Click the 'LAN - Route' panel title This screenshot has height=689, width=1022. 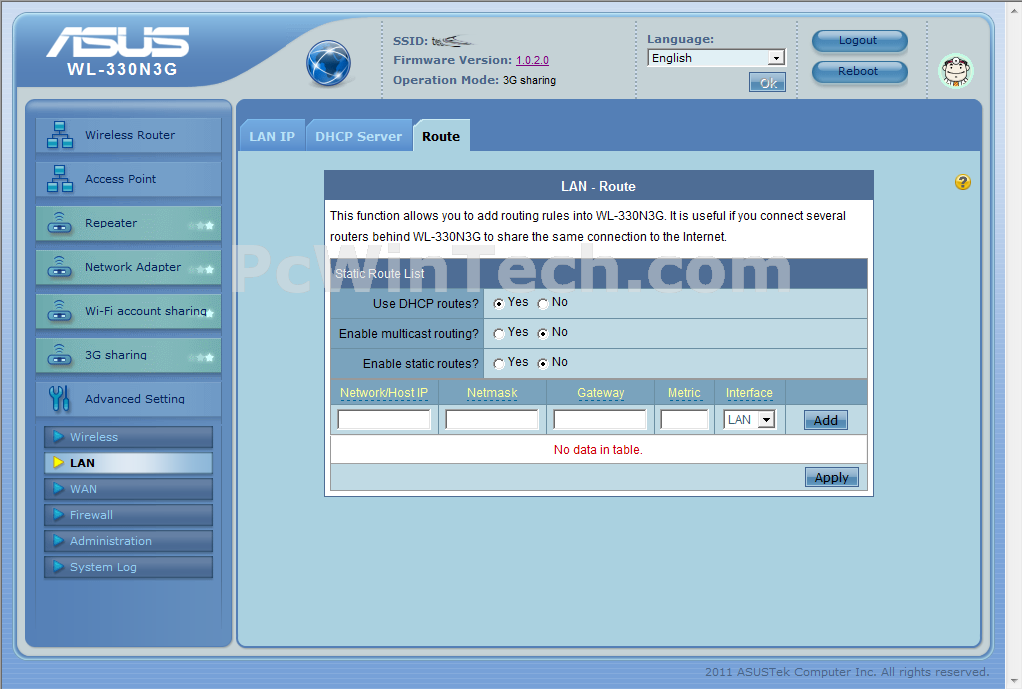[x=598, y=186]
